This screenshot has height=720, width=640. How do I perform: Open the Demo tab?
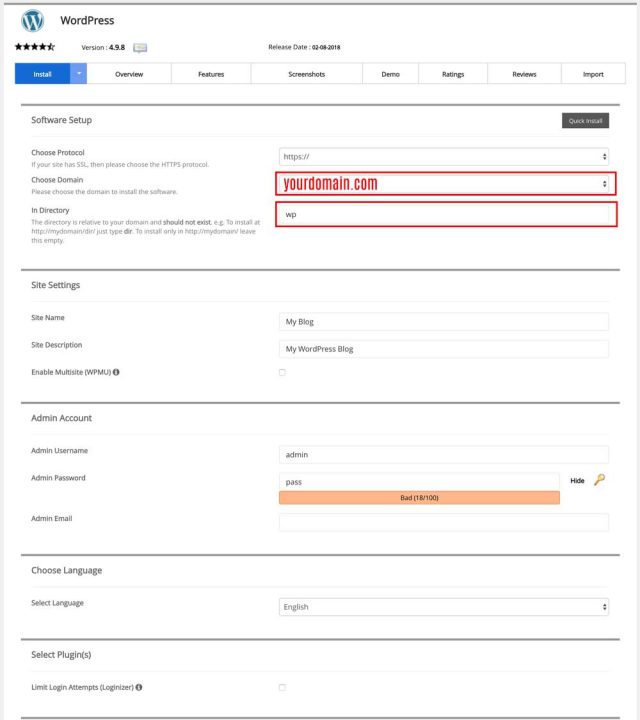click(390, 74)
